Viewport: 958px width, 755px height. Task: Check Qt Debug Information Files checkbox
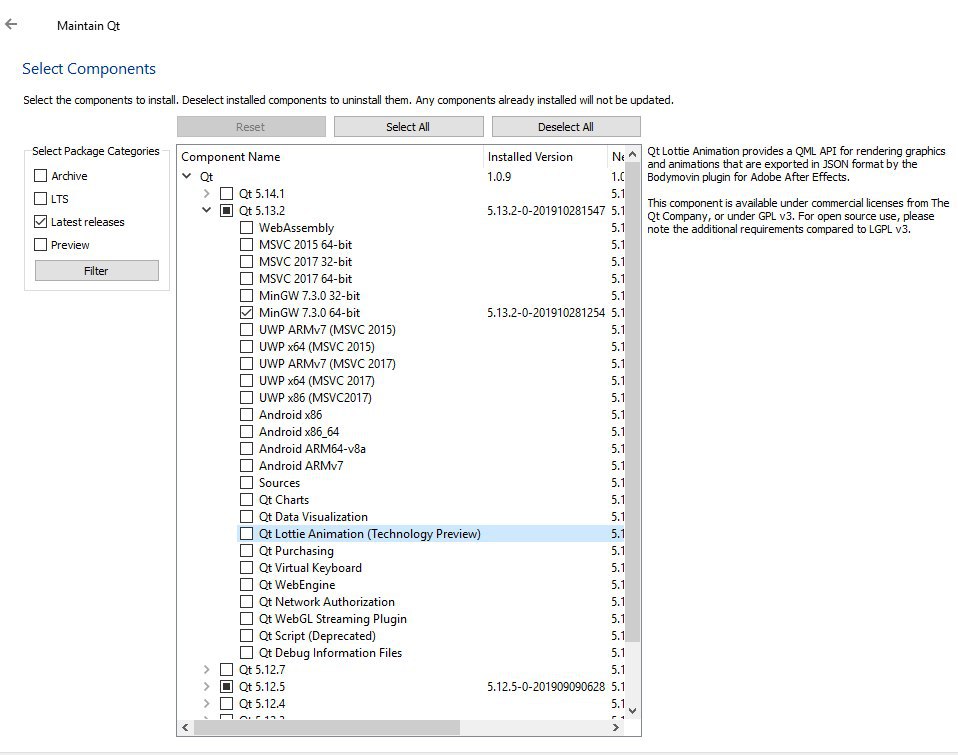[246, 653]
